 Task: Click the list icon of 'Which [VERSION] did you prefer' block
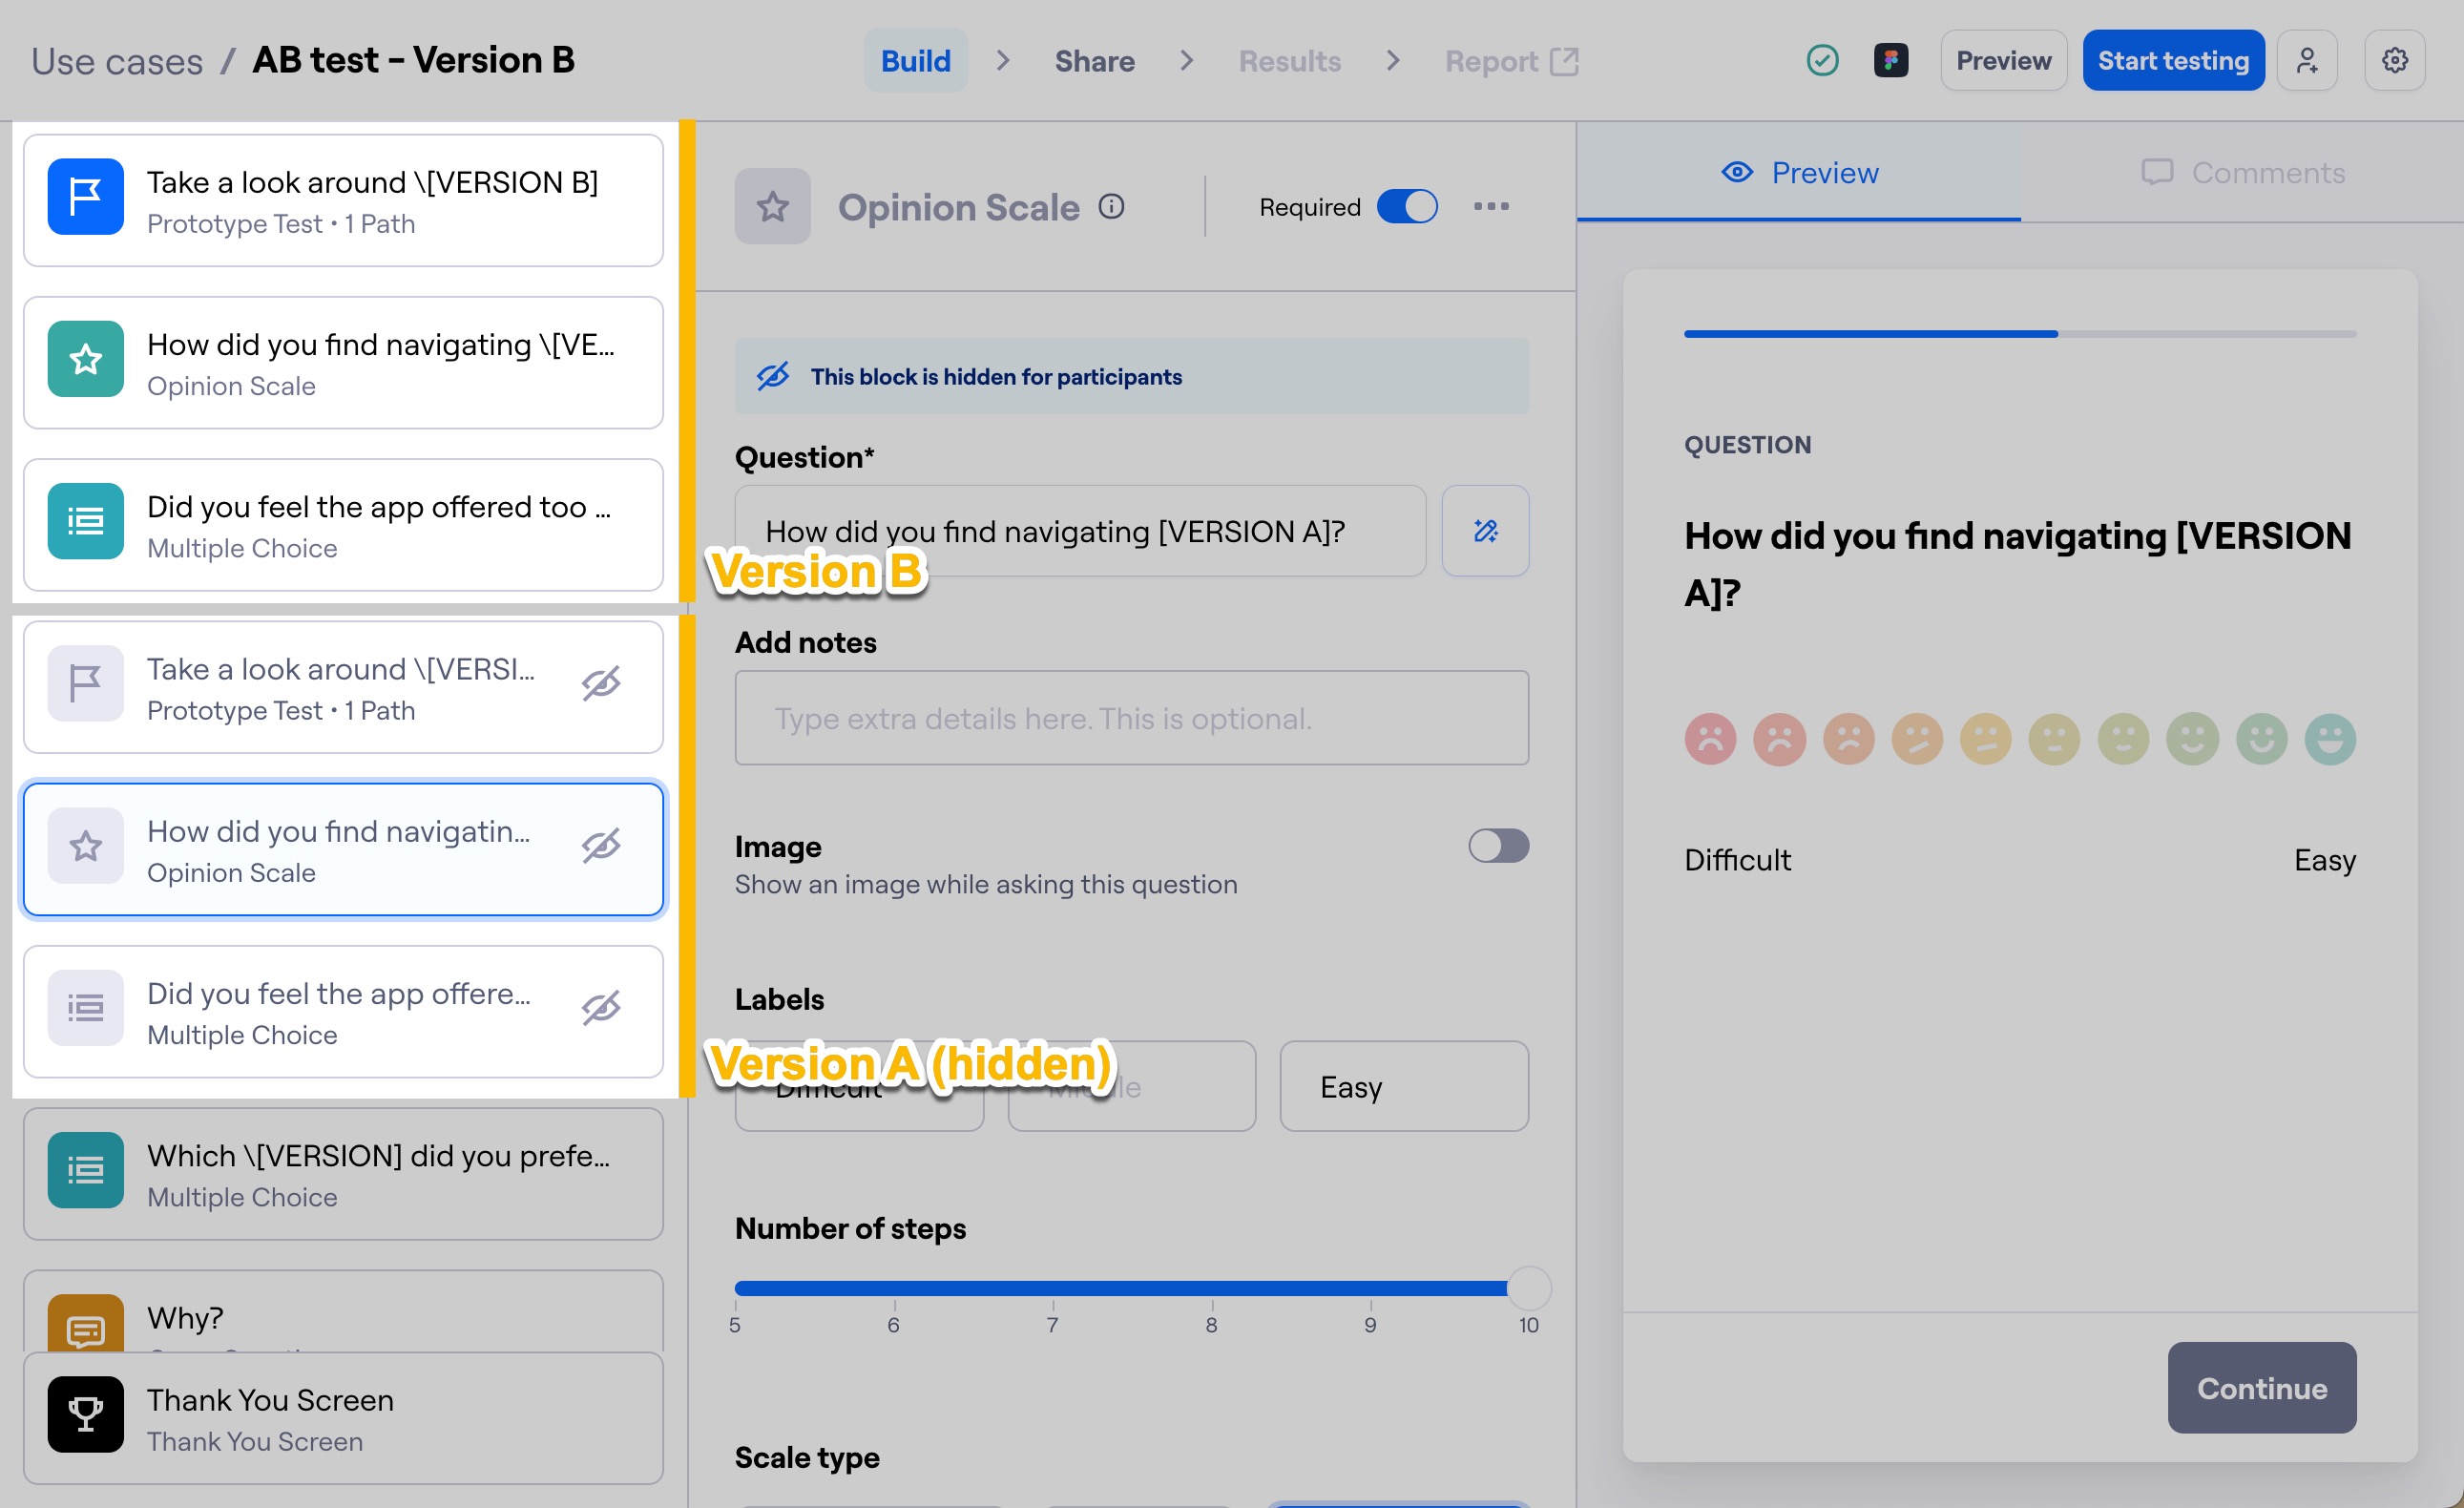[x=86, y=1170]
